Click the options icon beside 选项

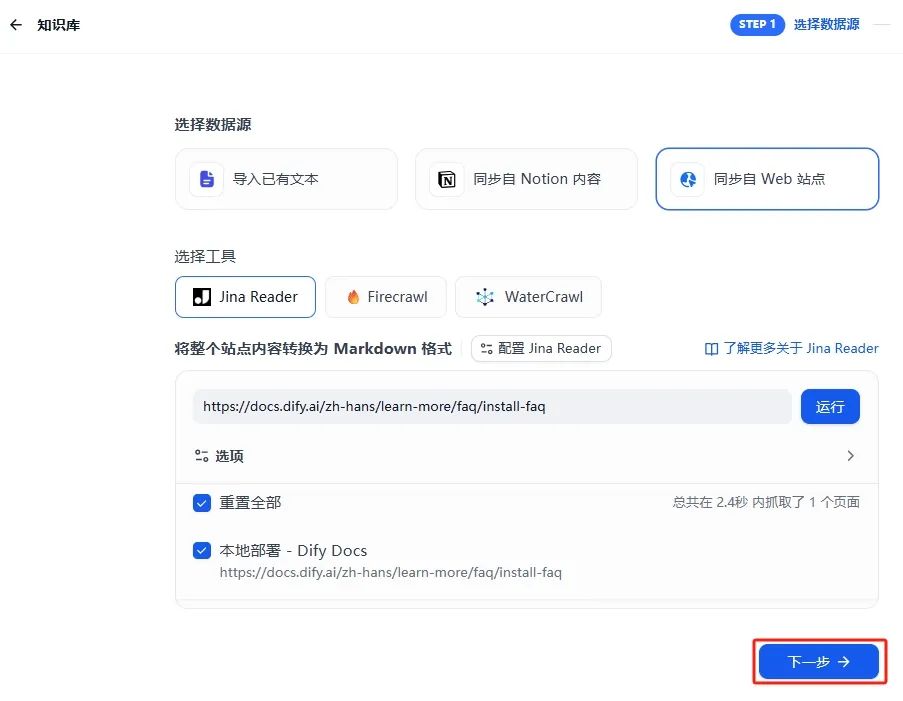tap(200, 456)
